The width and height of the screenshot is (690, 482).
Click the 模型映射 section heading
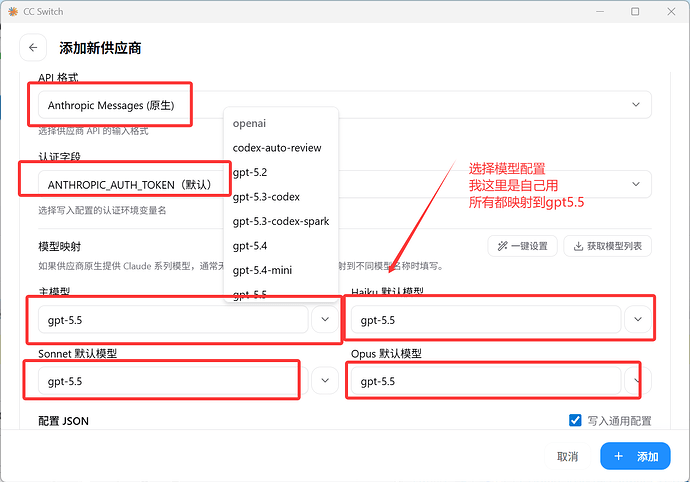click(59, 247)
